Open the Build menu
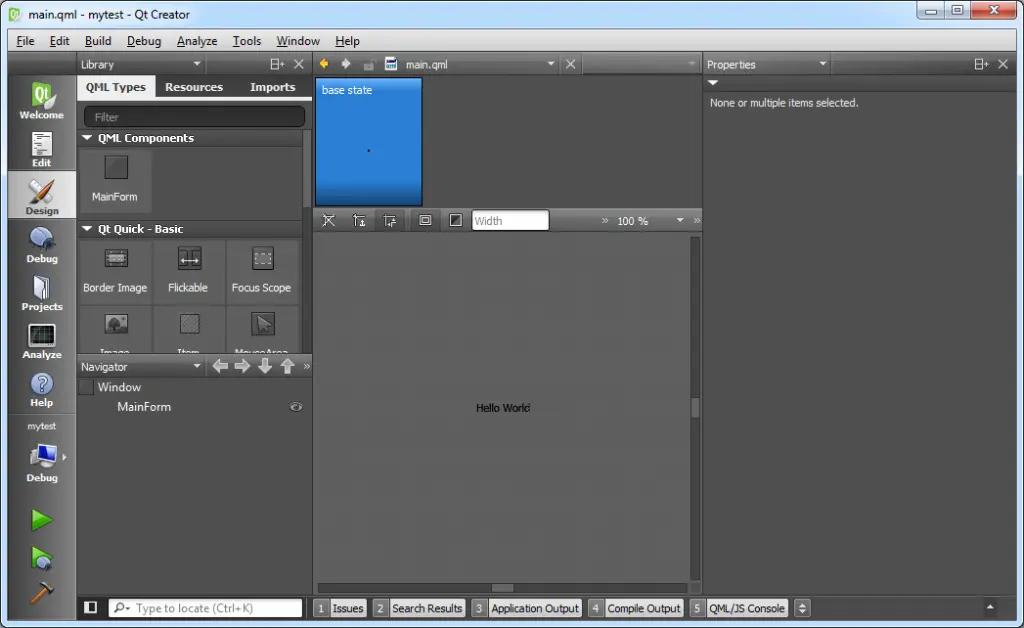1024x628 pixels. tap(98, 41)
